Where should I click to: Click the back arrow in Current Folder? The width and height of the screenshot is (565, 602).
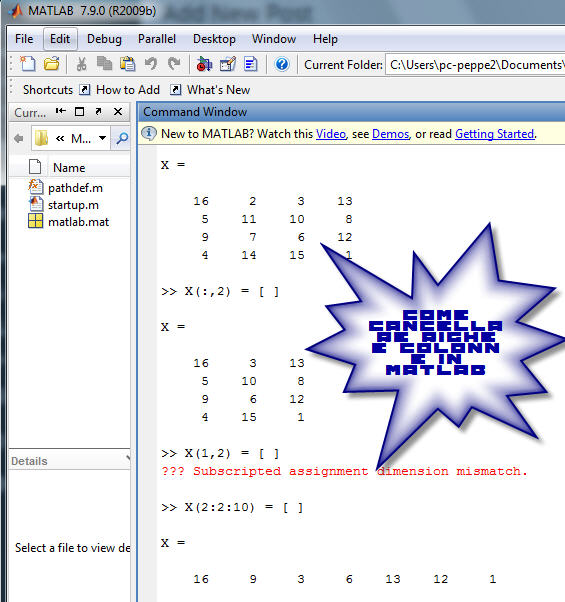coord(18,138)
